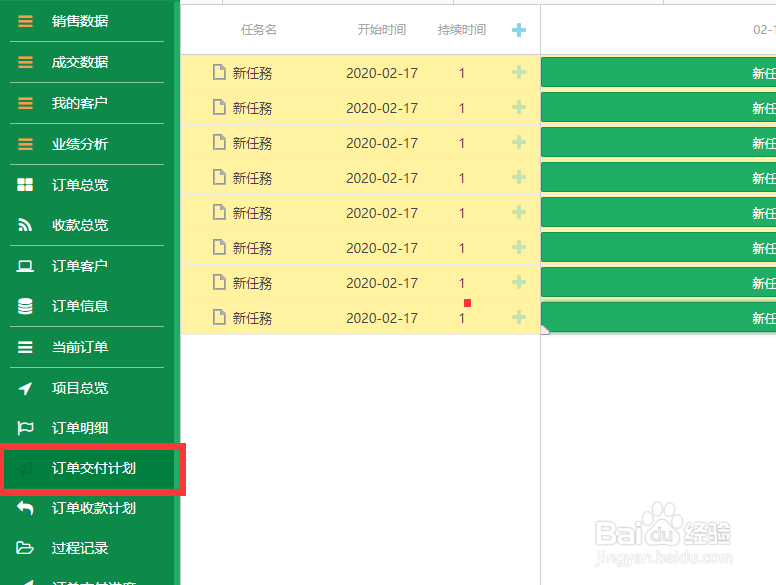The width and height of the screenshot is (776, 585).
Task: Click the bottom green Gantt bar
Action: 658,317
